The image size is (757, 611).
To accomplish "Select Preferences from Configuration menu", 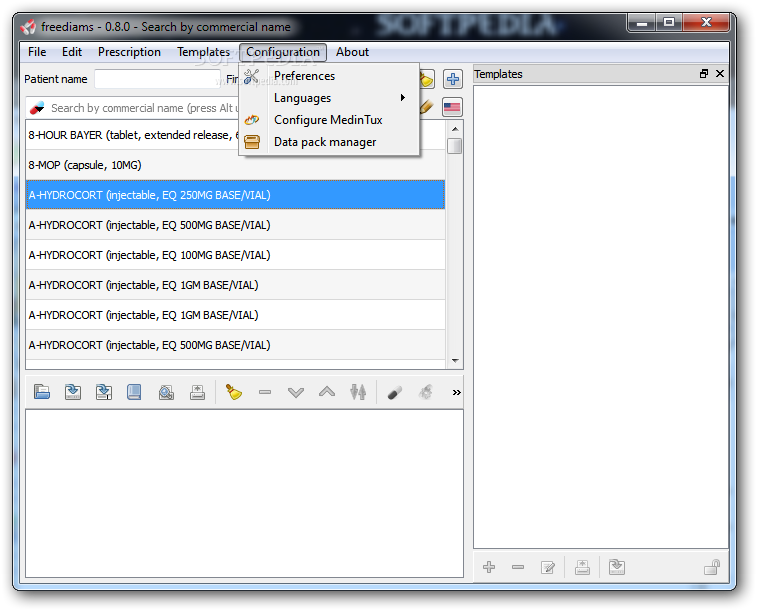I will pos(329,76).
